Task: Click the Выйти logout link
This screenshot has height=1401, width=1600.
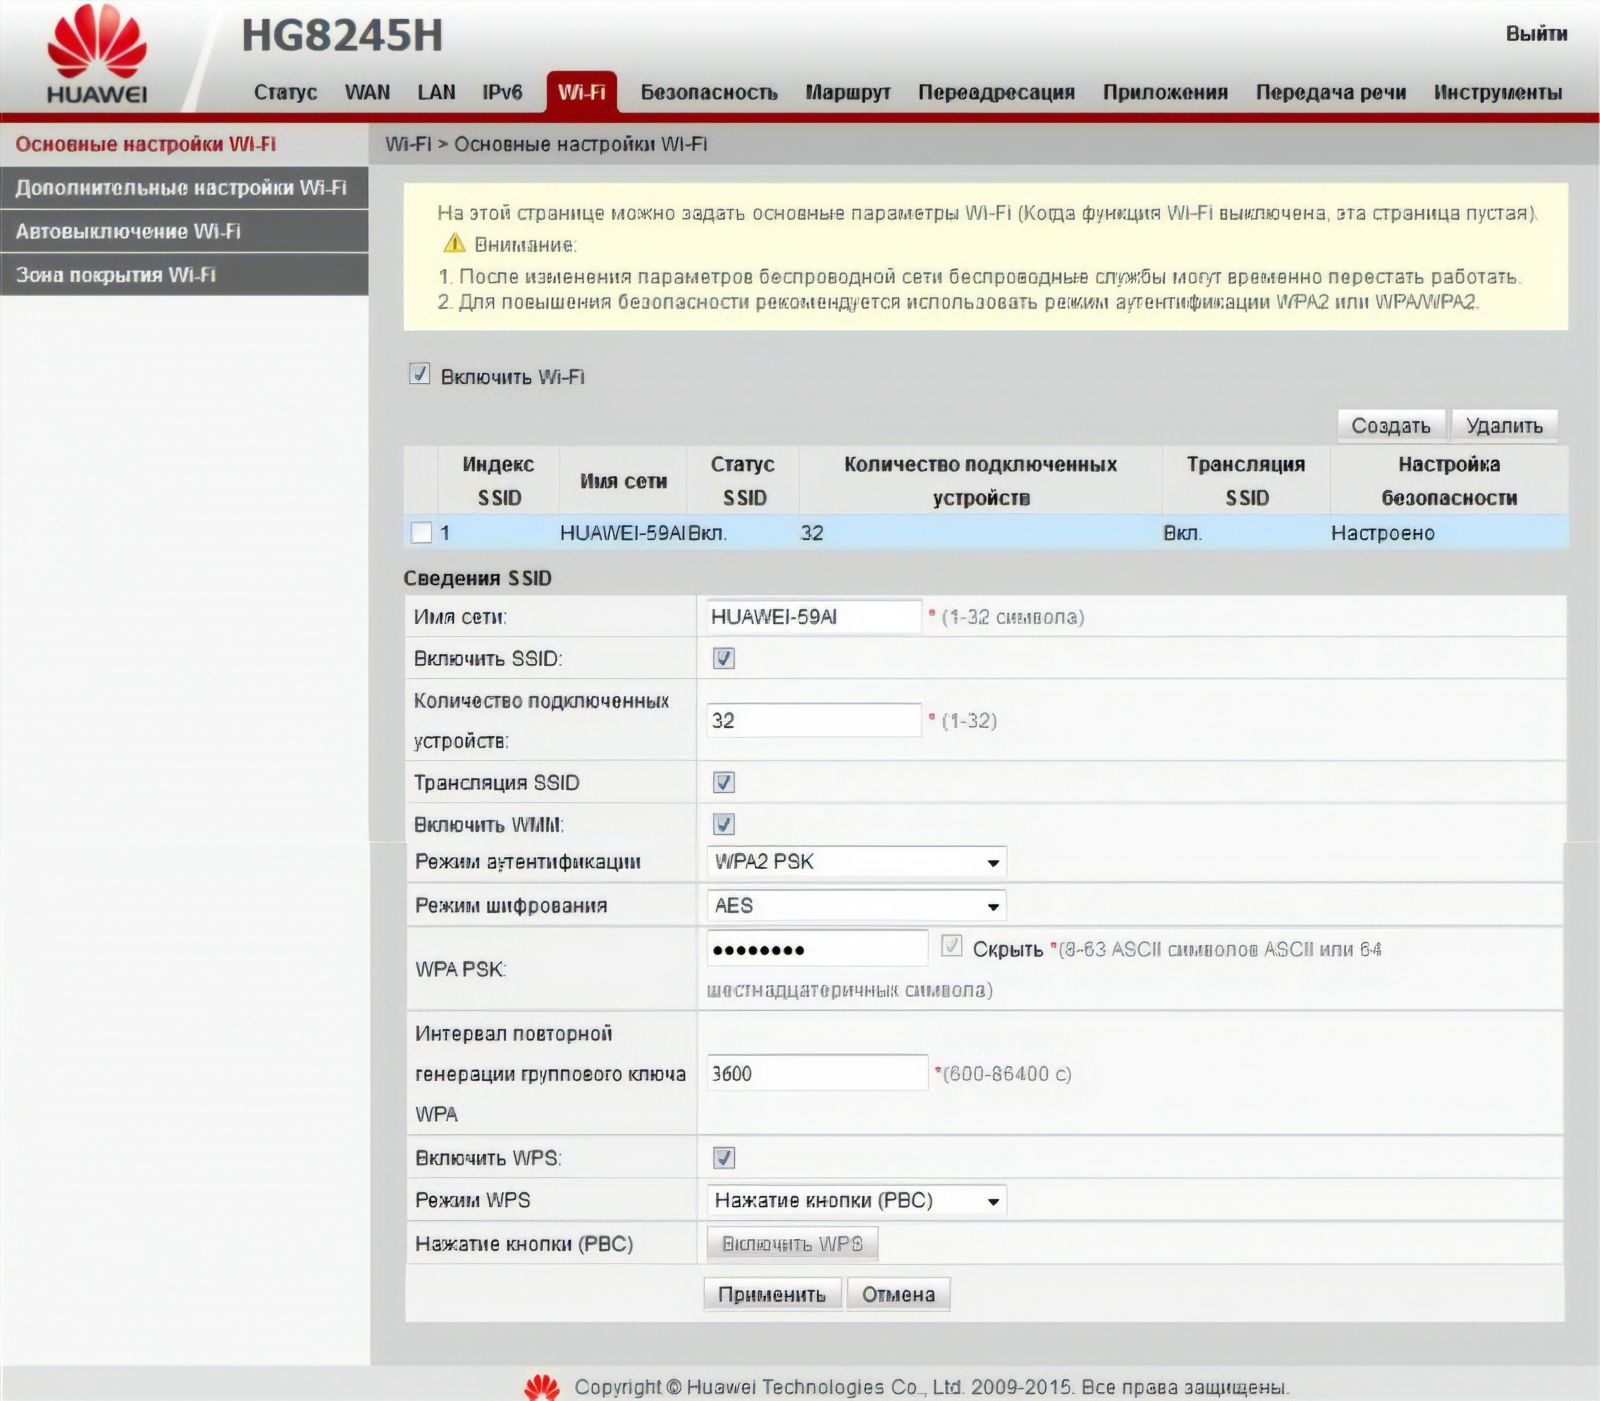Action: [x=1536, y=34]
